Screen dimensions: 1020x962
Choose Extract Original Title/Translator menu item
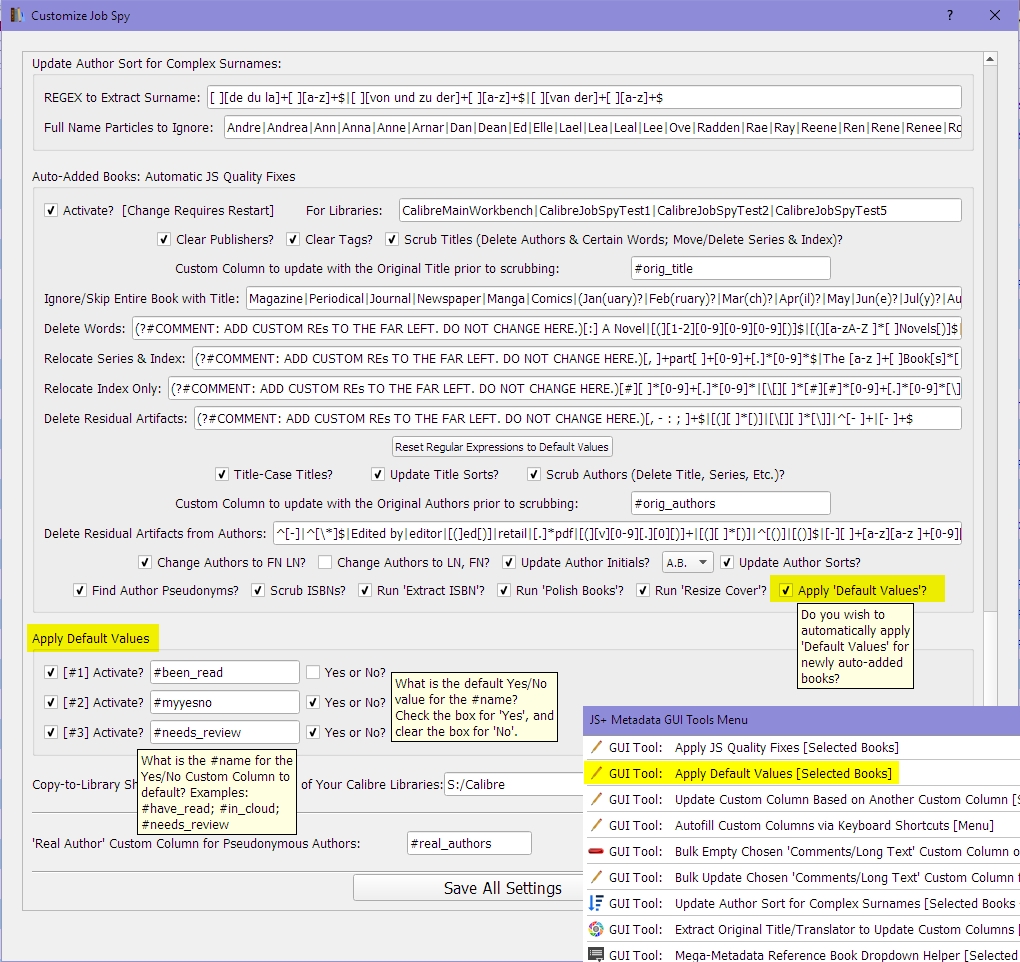[802, 929]
